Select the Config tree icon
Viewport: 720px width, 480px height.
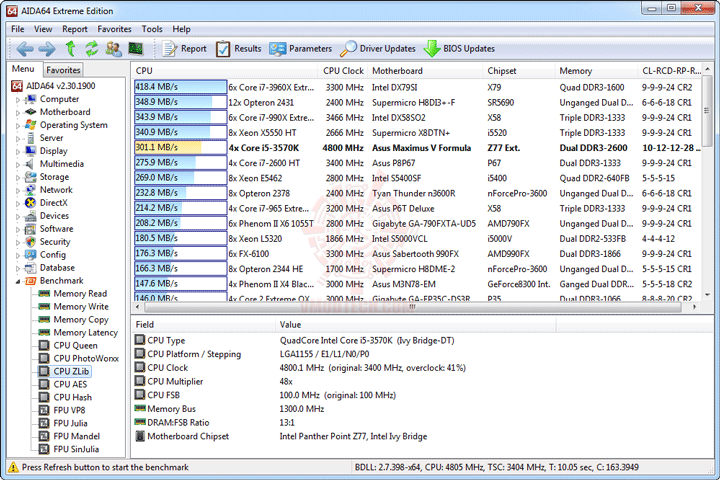pos(31,254)
